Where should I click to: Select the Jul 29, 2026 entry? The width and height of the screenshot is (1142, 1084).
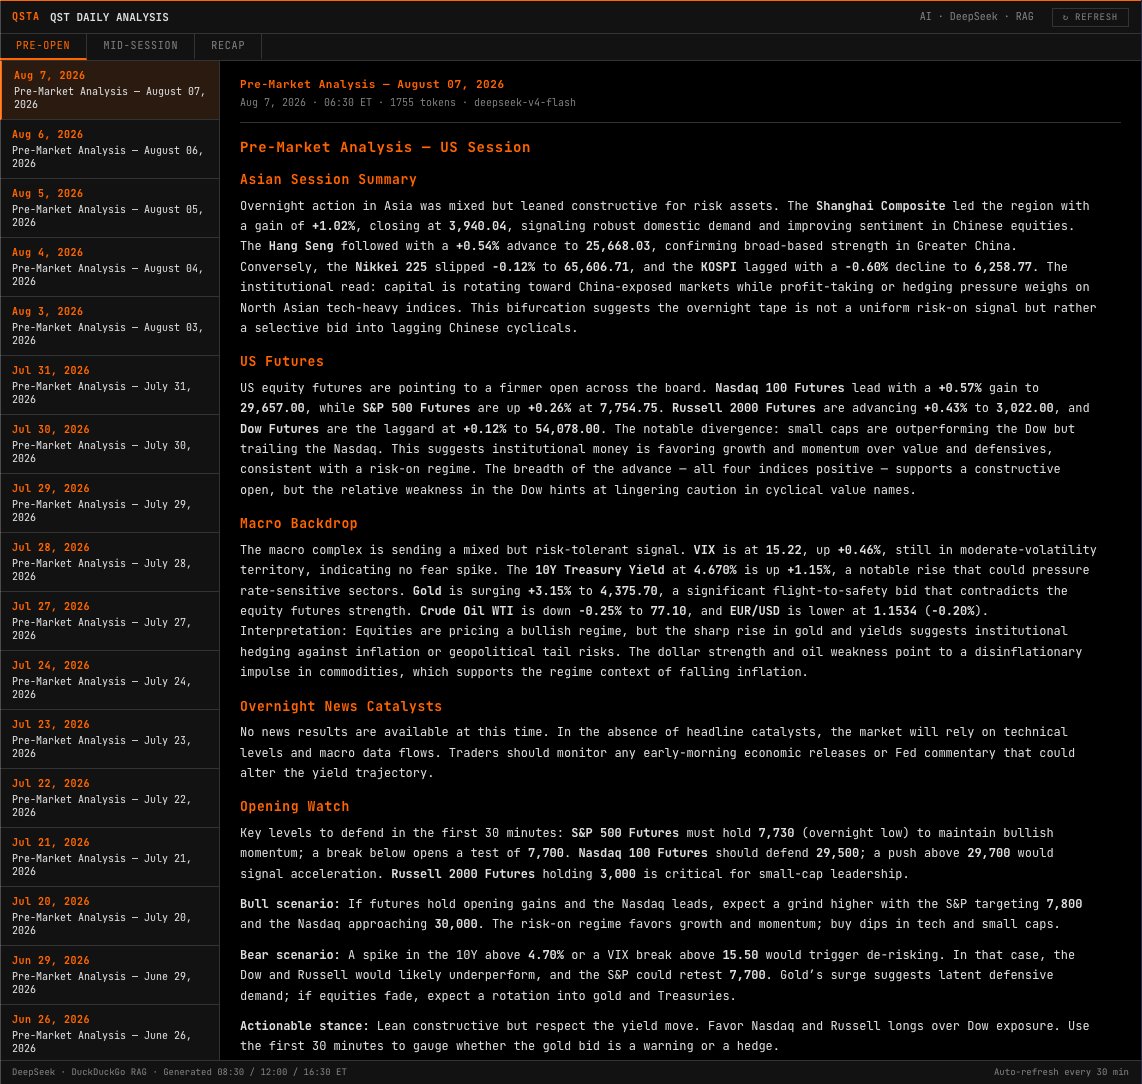(x=110, y=503)
